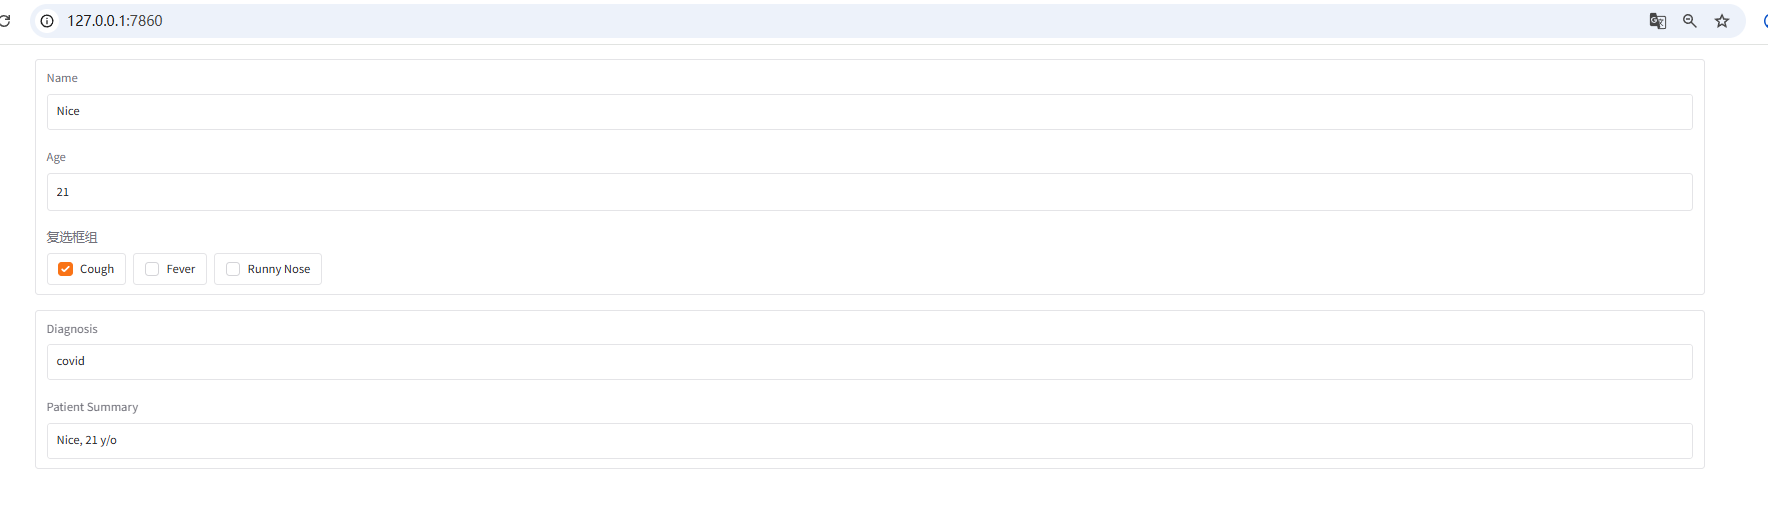Click into the Age field showing 21
Screen dimensions: 1768x523
coord(868,192)
